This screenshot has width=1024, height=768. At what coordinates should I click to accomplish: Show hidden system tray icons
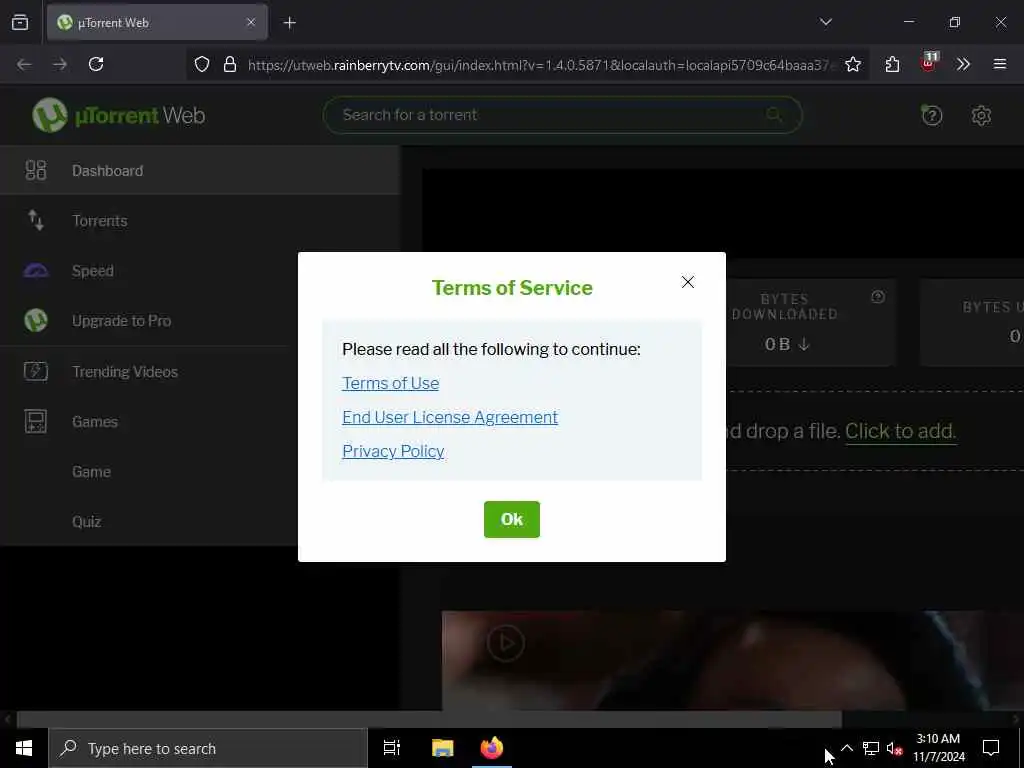point(846,748)
